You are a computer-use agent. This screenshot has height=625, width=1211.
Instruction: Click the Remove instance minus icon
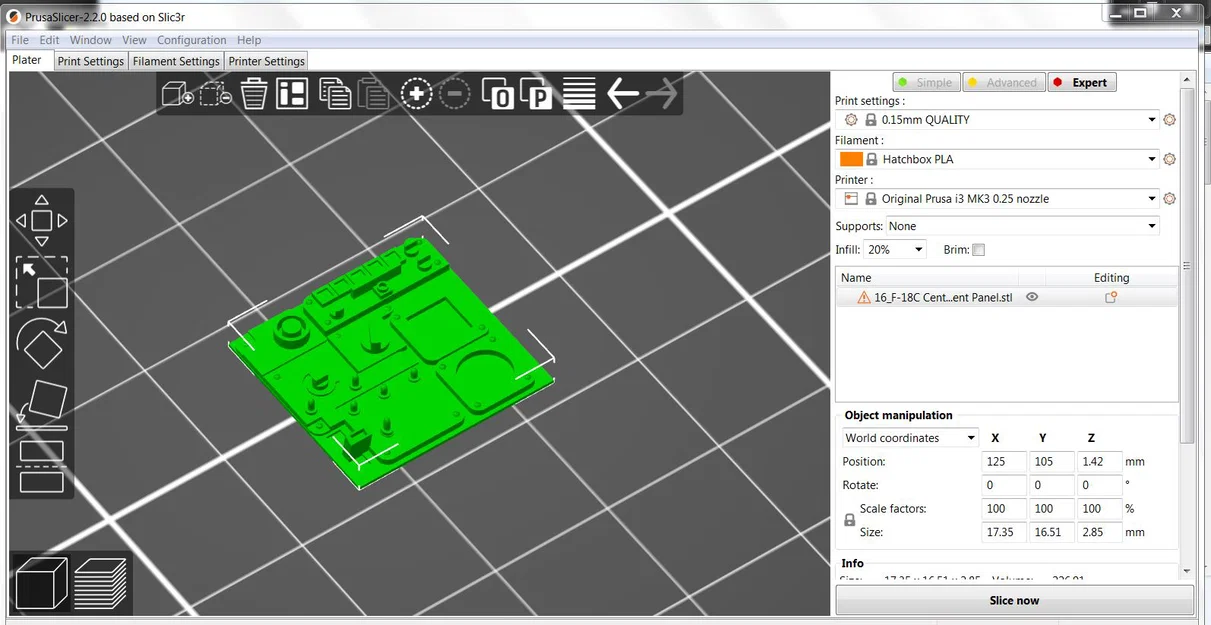coord(454,94)
